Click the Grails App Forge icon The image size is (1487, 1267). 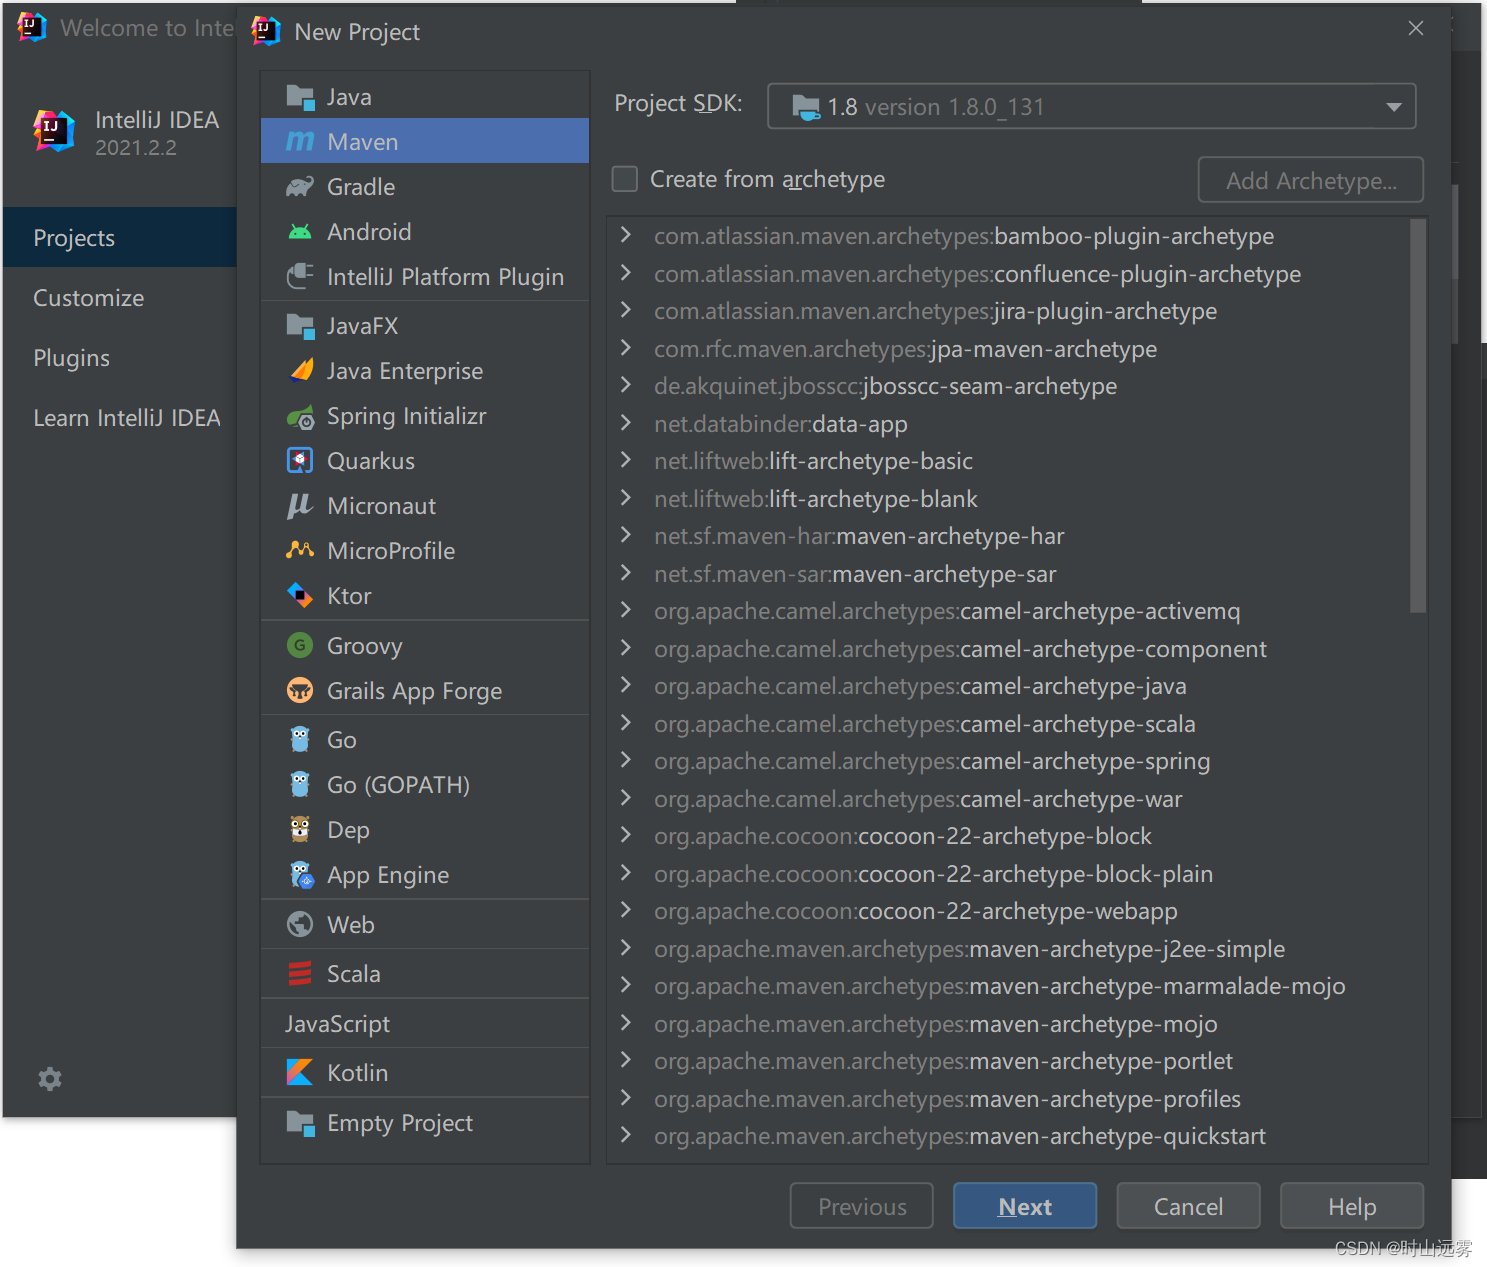click(300, 691)
